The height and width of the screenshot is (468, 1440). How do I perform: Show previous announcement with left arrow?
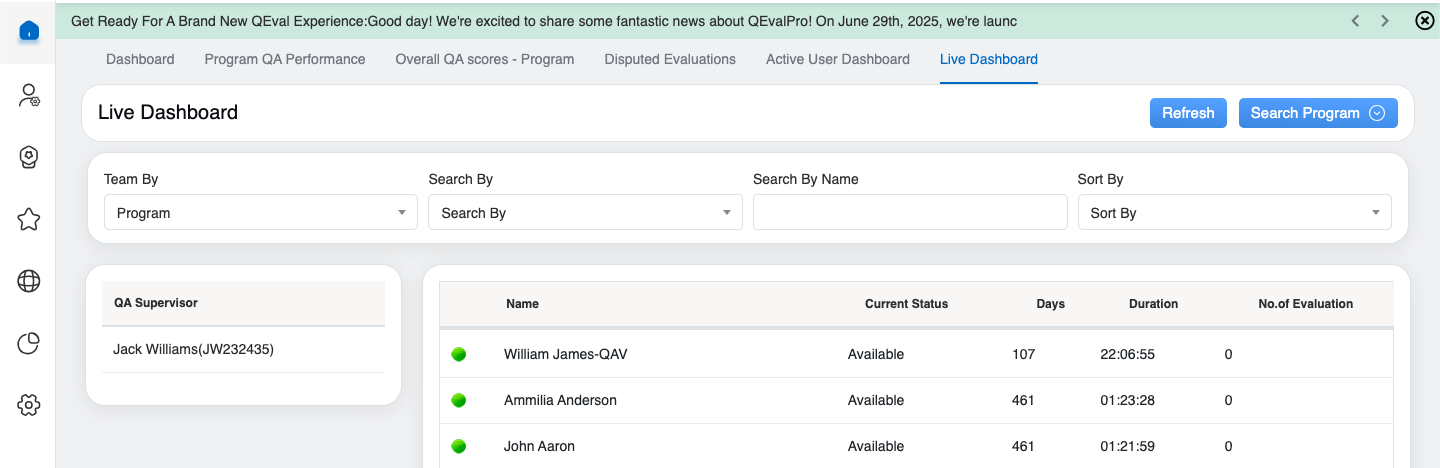[1355, 21]
